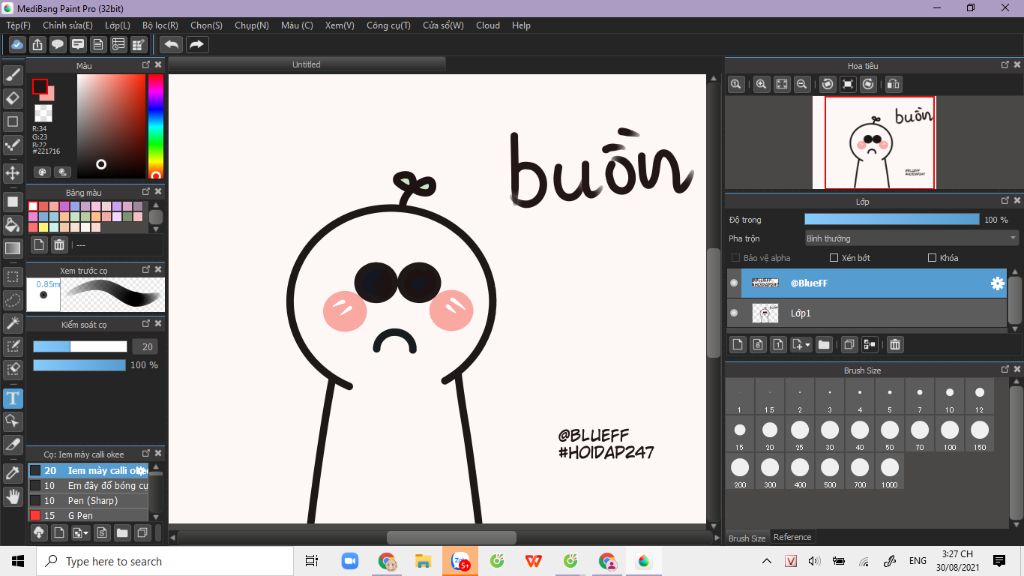Screen dimensions: 1024x576
Task: Click the brush size value field 20
Action: (146, 347)
